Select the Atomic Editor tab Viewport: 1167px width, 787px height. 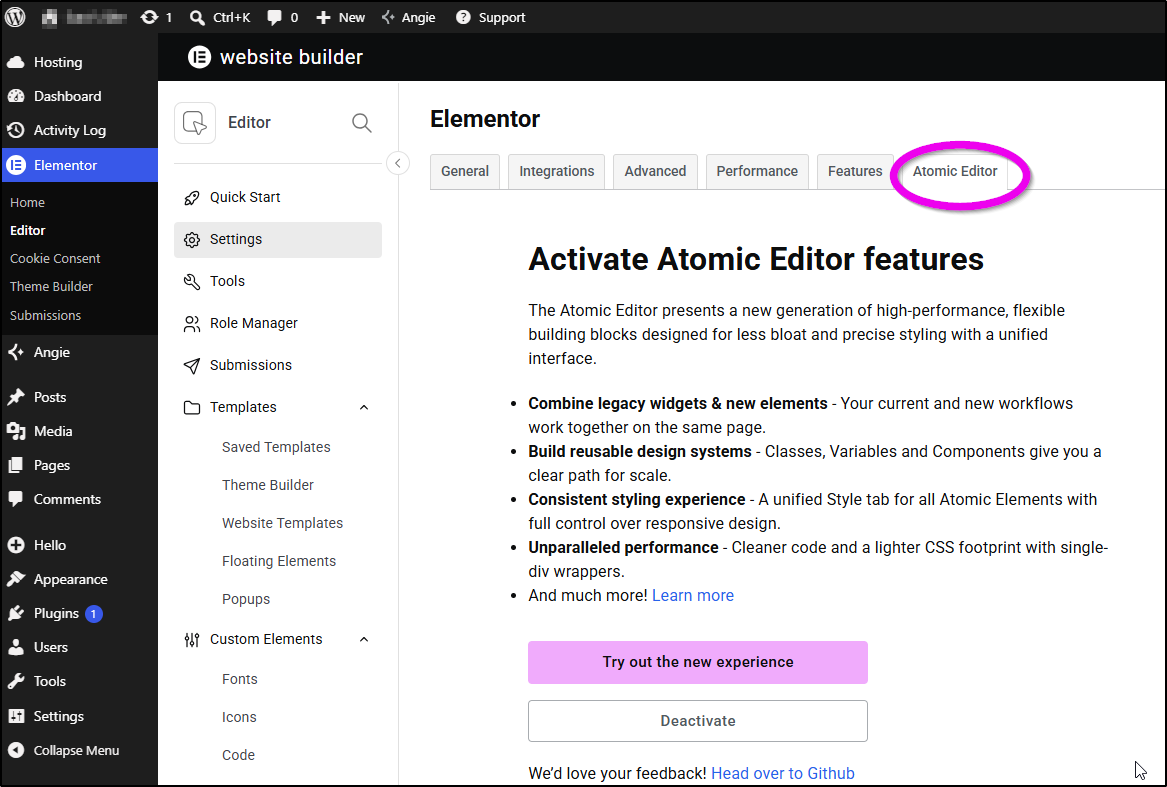click(x=955, y=172)
